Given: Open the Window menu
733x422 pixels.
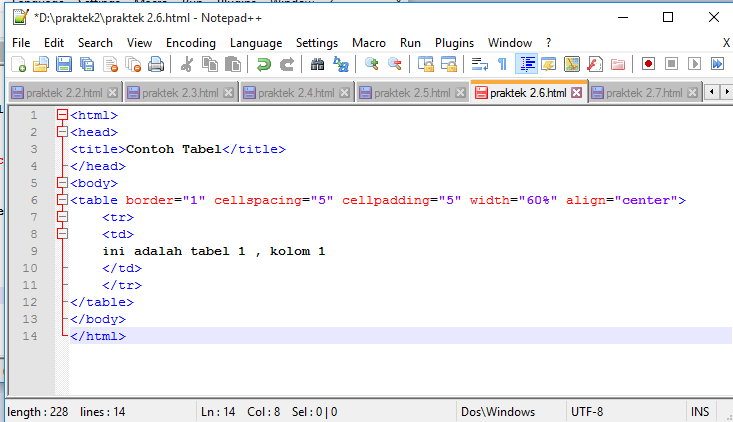Looking at the screenshot, I should 510,43.
